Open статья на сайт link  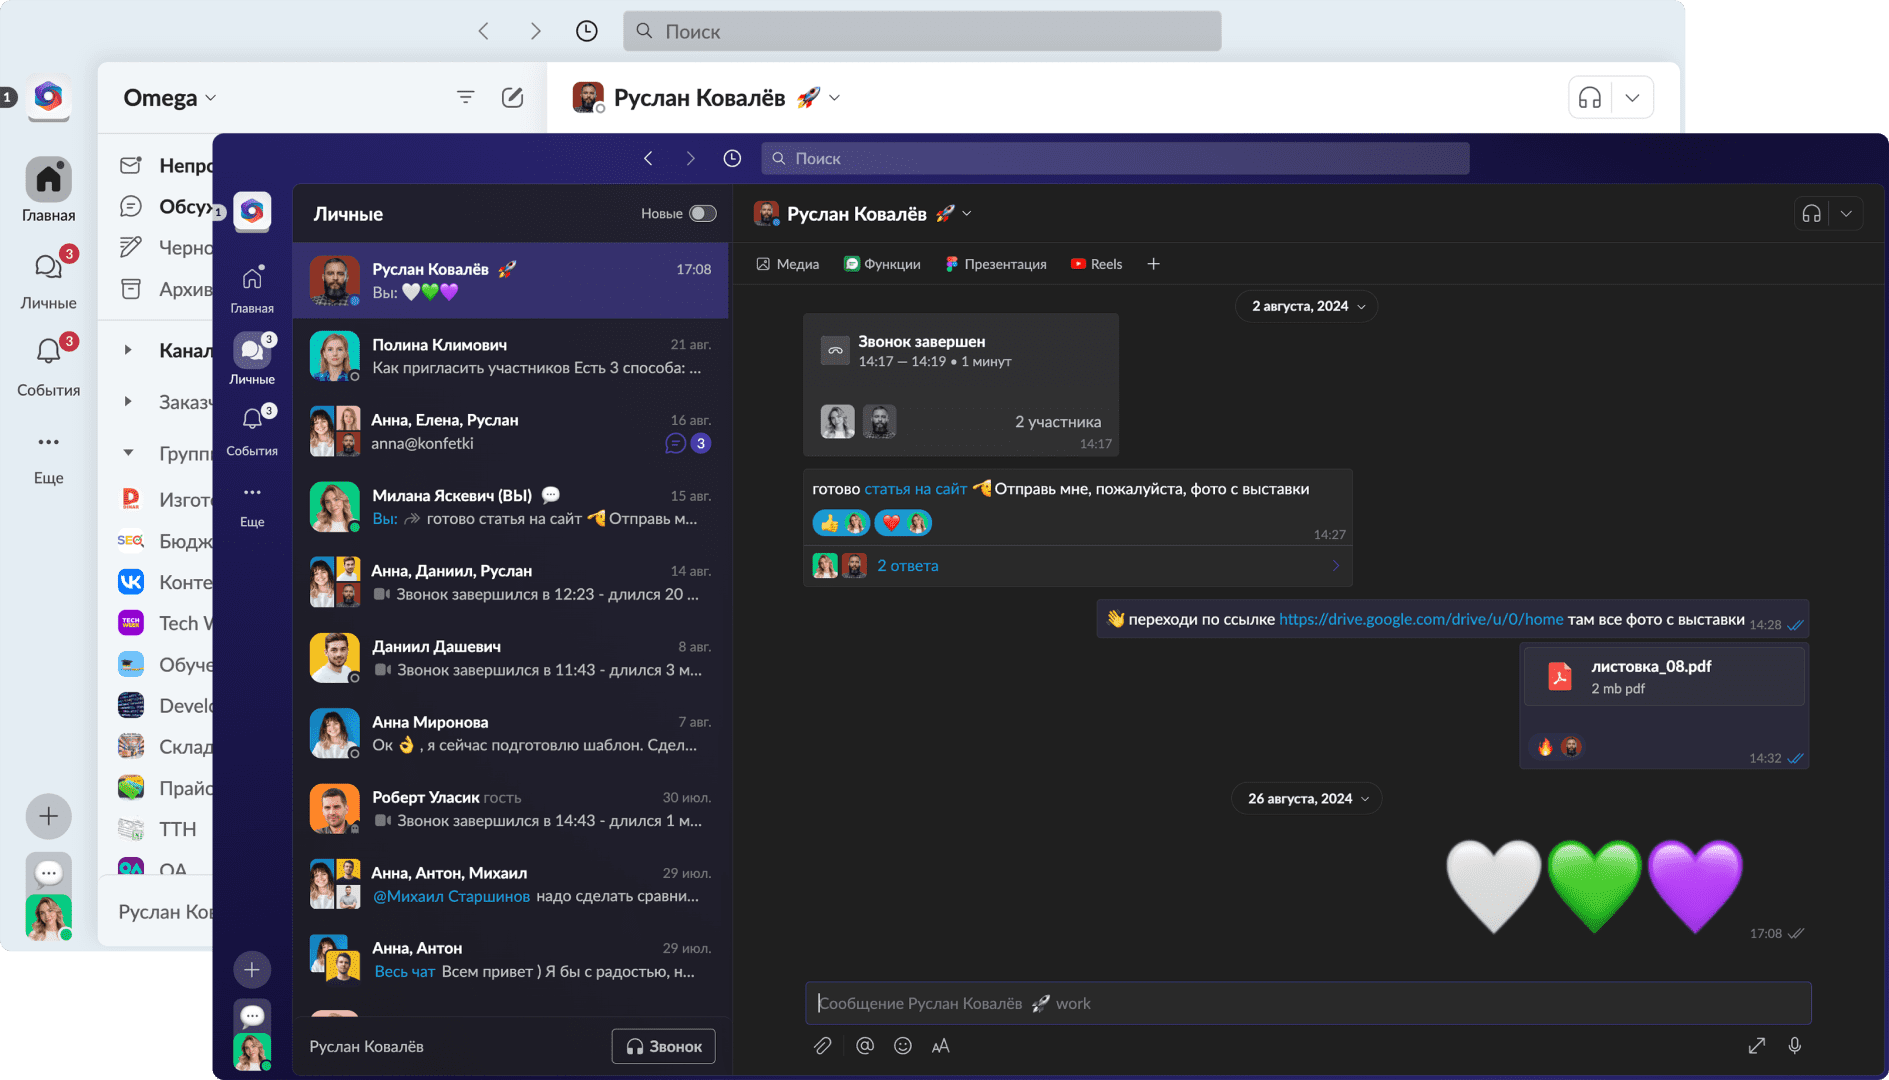pyautogui.click(x=915, y=489)
